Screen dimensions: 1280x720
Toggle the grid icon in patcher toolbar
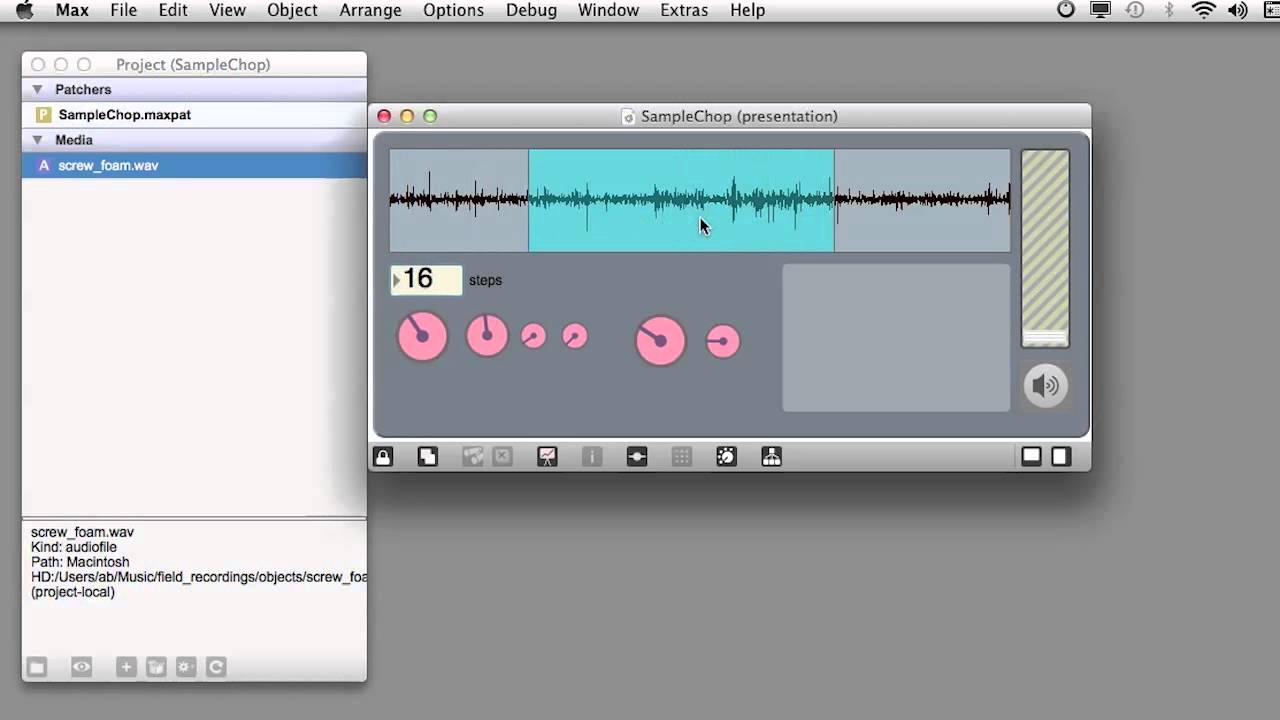682,457
